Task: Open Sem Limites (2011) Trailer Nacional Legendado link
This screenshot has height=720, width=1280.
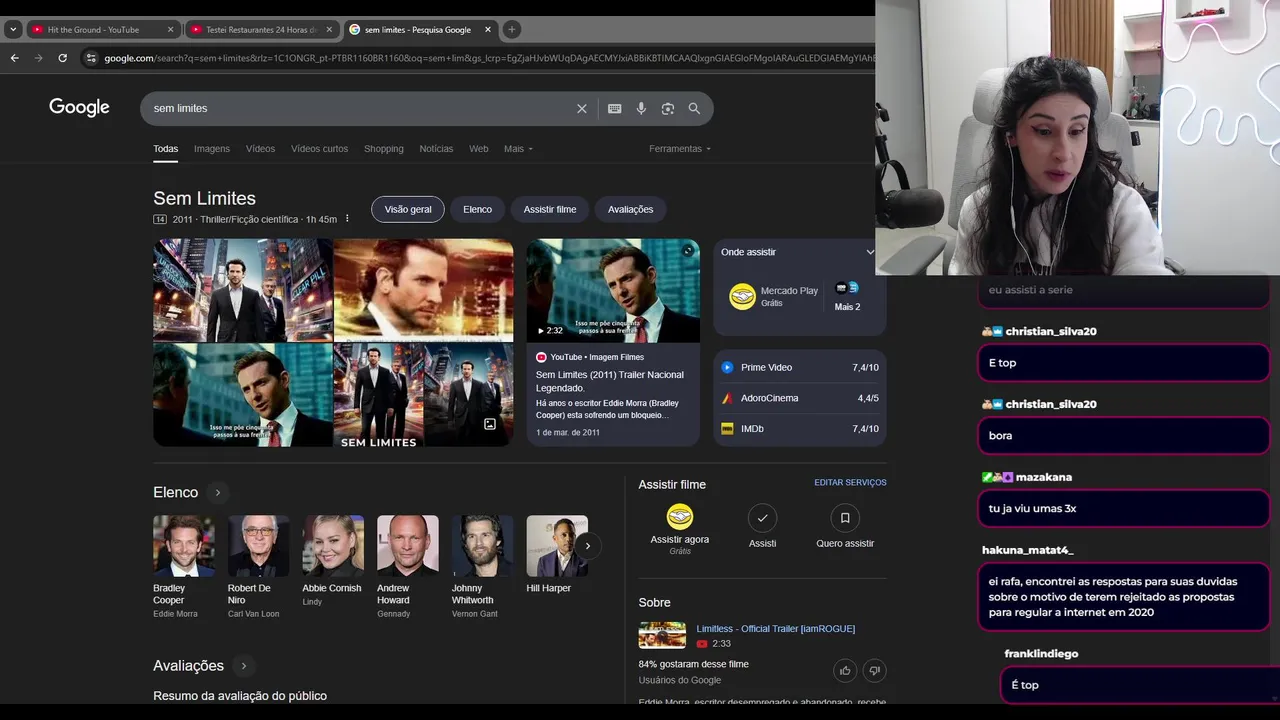Action: pos(610,381)
